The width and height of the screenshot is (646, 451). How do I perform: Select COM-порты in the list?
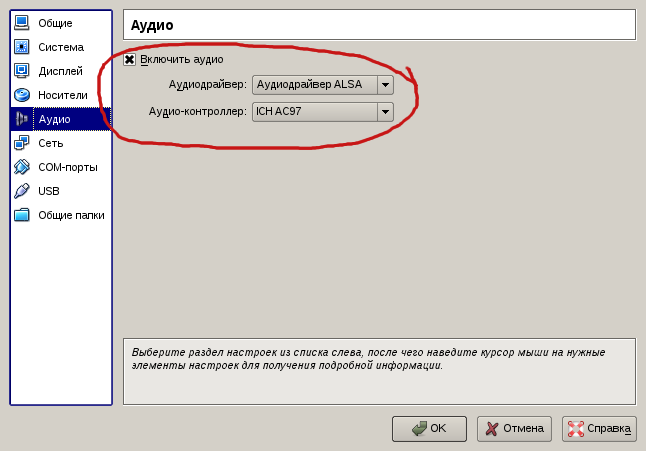coord(61,167)
